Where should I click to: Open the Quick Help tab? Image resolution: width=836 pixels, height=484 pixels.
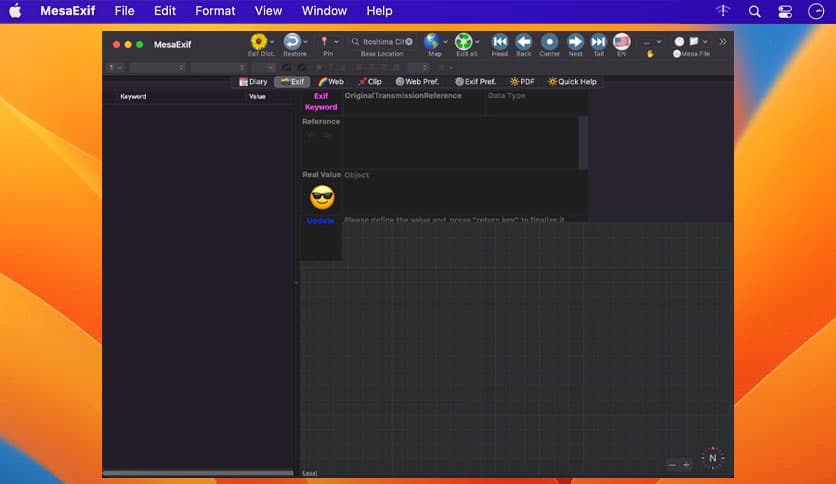(x=572, y=82)
